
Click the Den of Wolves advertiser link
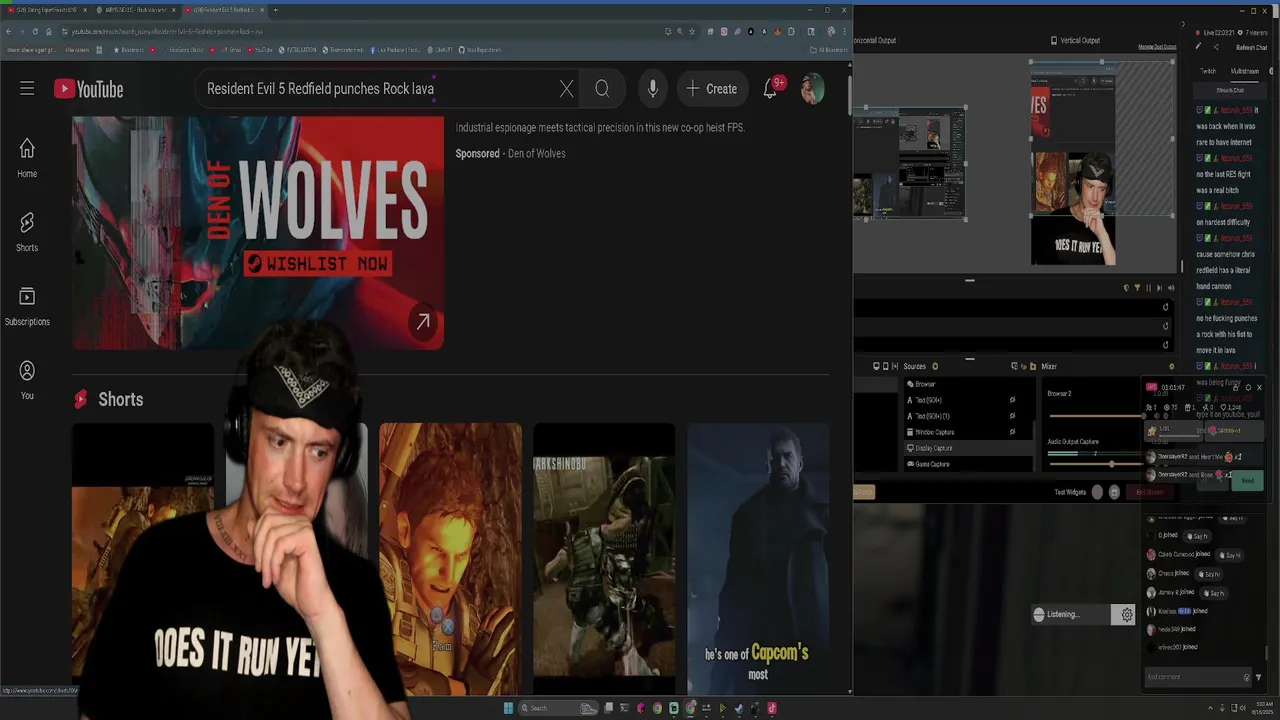(536, 153)
